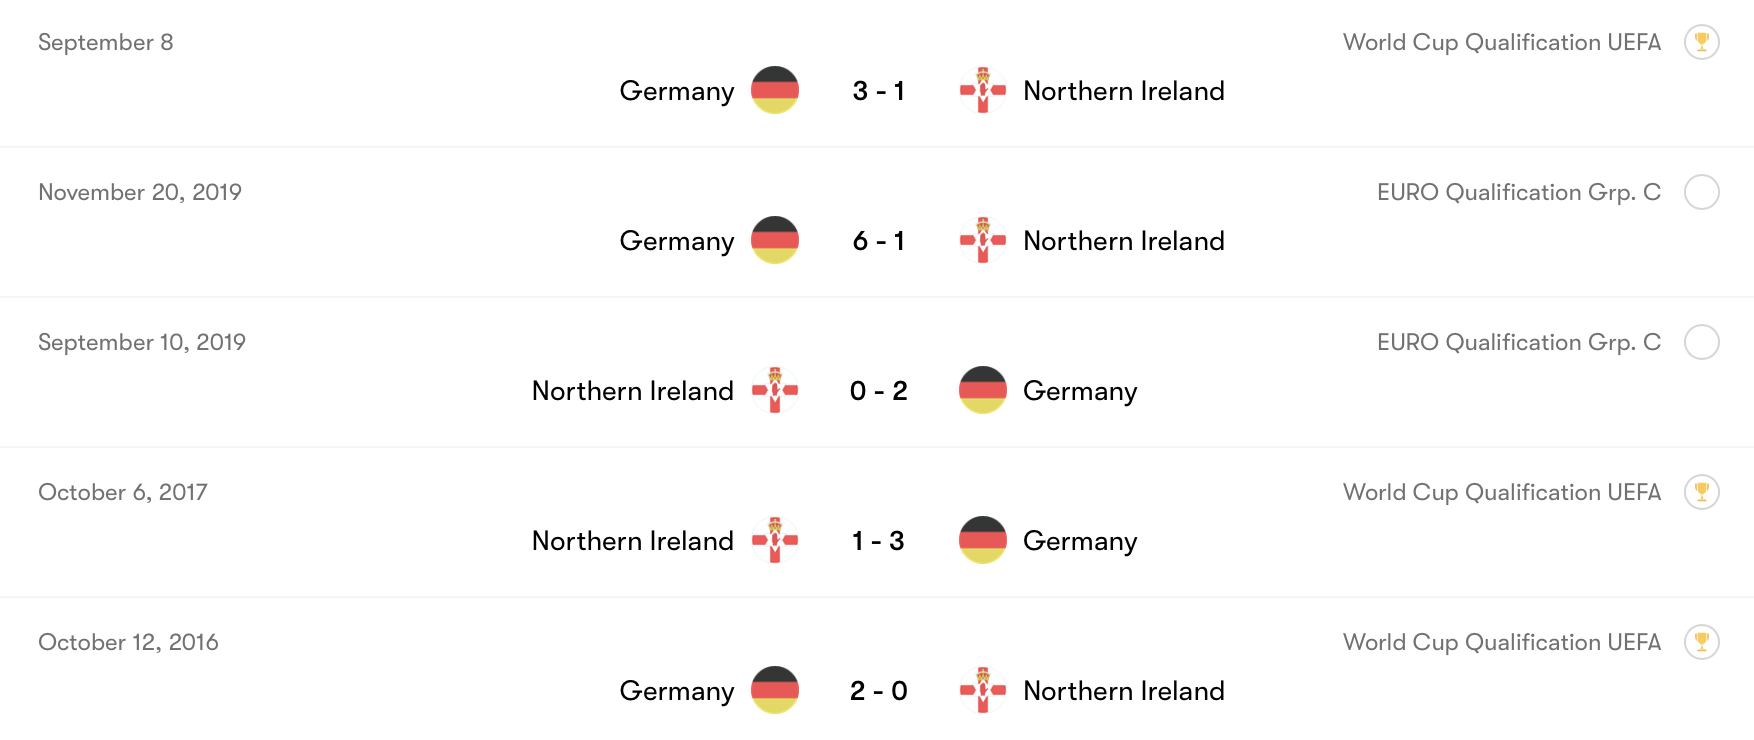Open the 6 - 1 match result

878,241
